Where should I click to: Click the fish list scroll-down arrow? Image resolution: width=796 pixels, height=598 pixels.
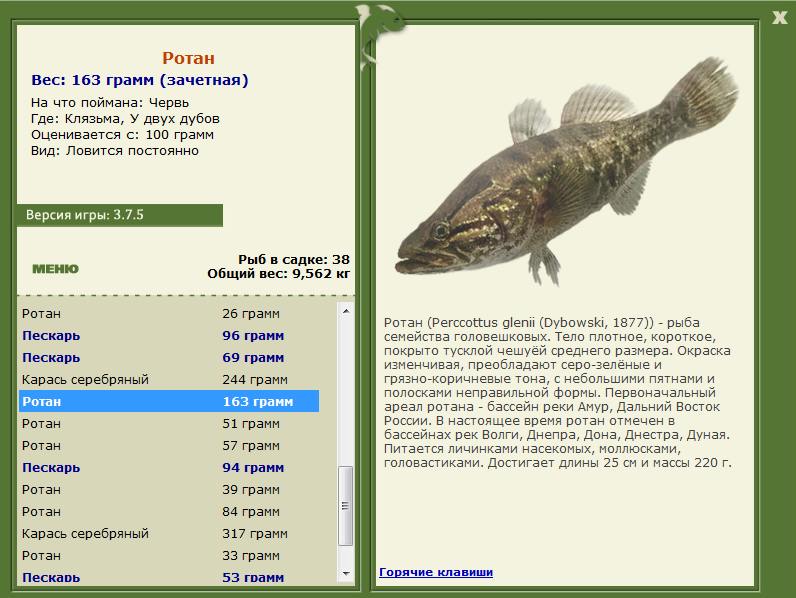[x=346, y=574]
